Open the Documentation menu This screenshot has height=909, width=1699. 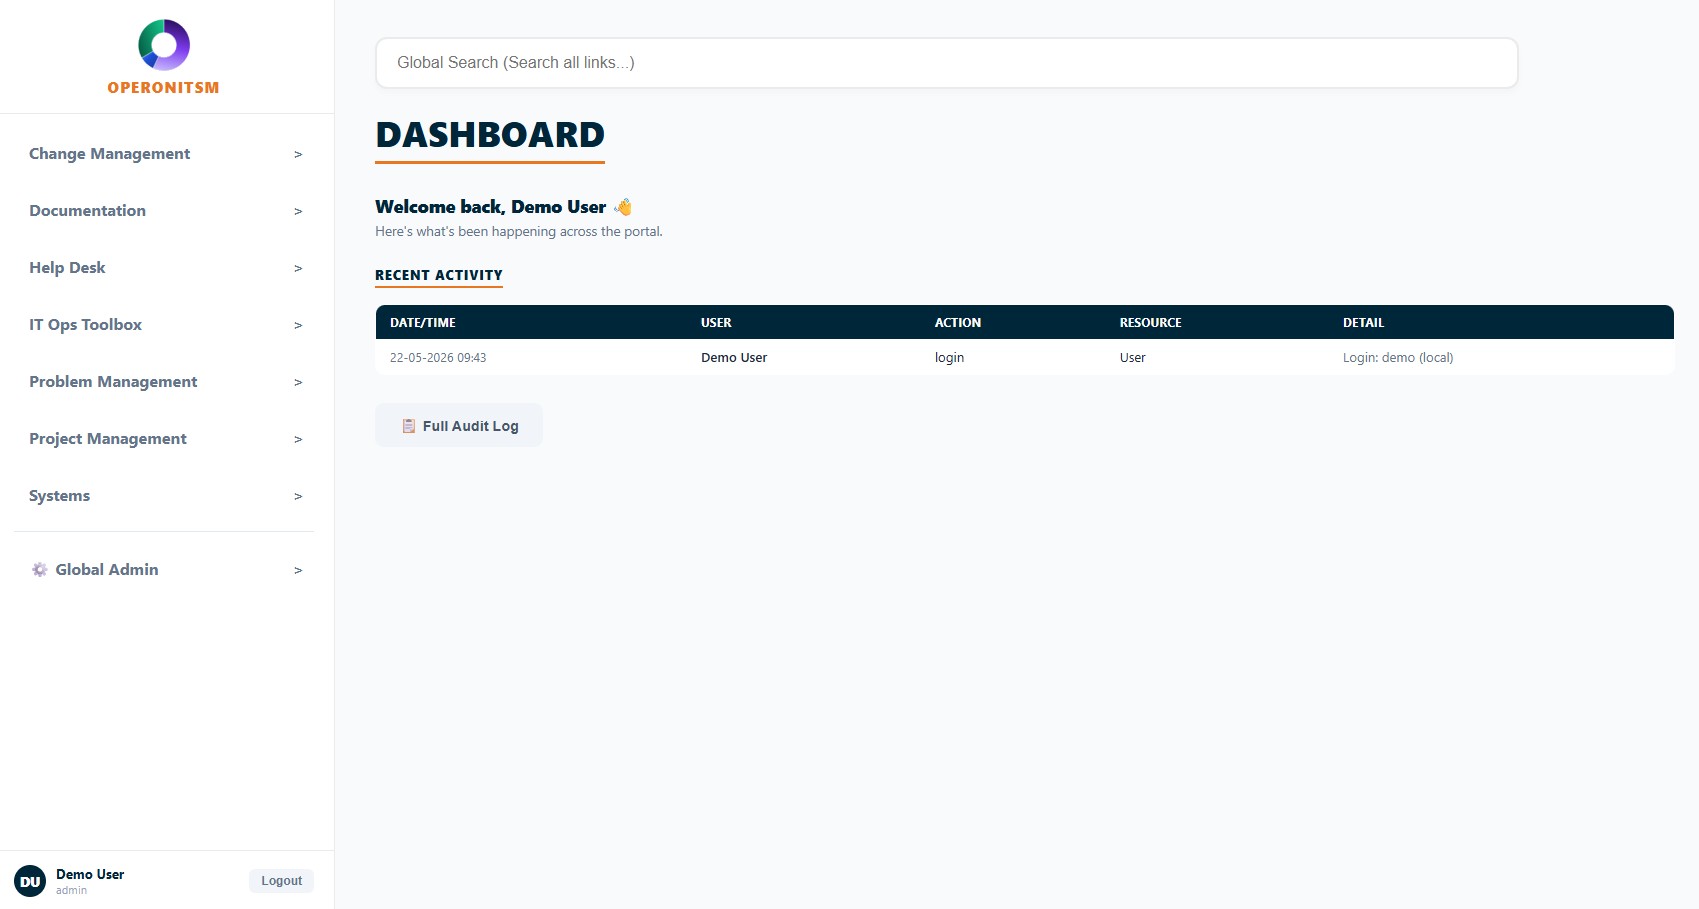[164, 211]
